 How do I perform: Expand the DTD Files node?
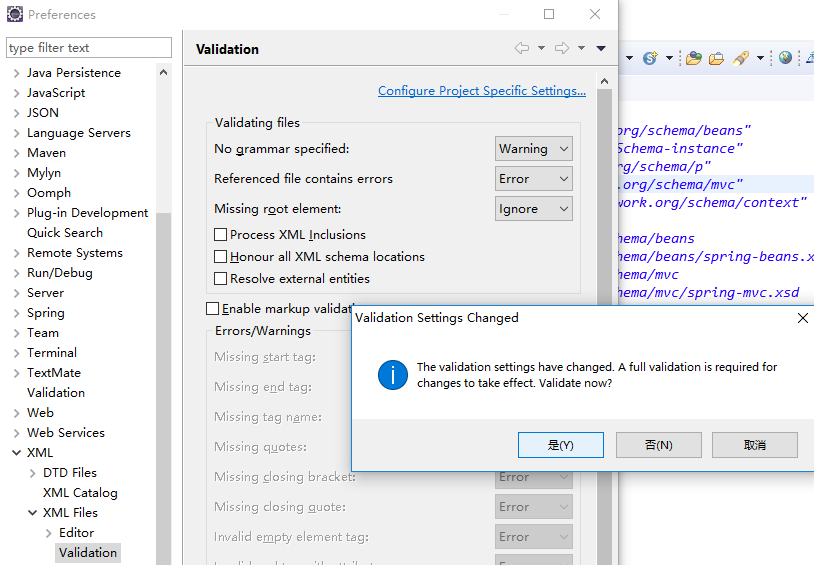click(32, 473)
